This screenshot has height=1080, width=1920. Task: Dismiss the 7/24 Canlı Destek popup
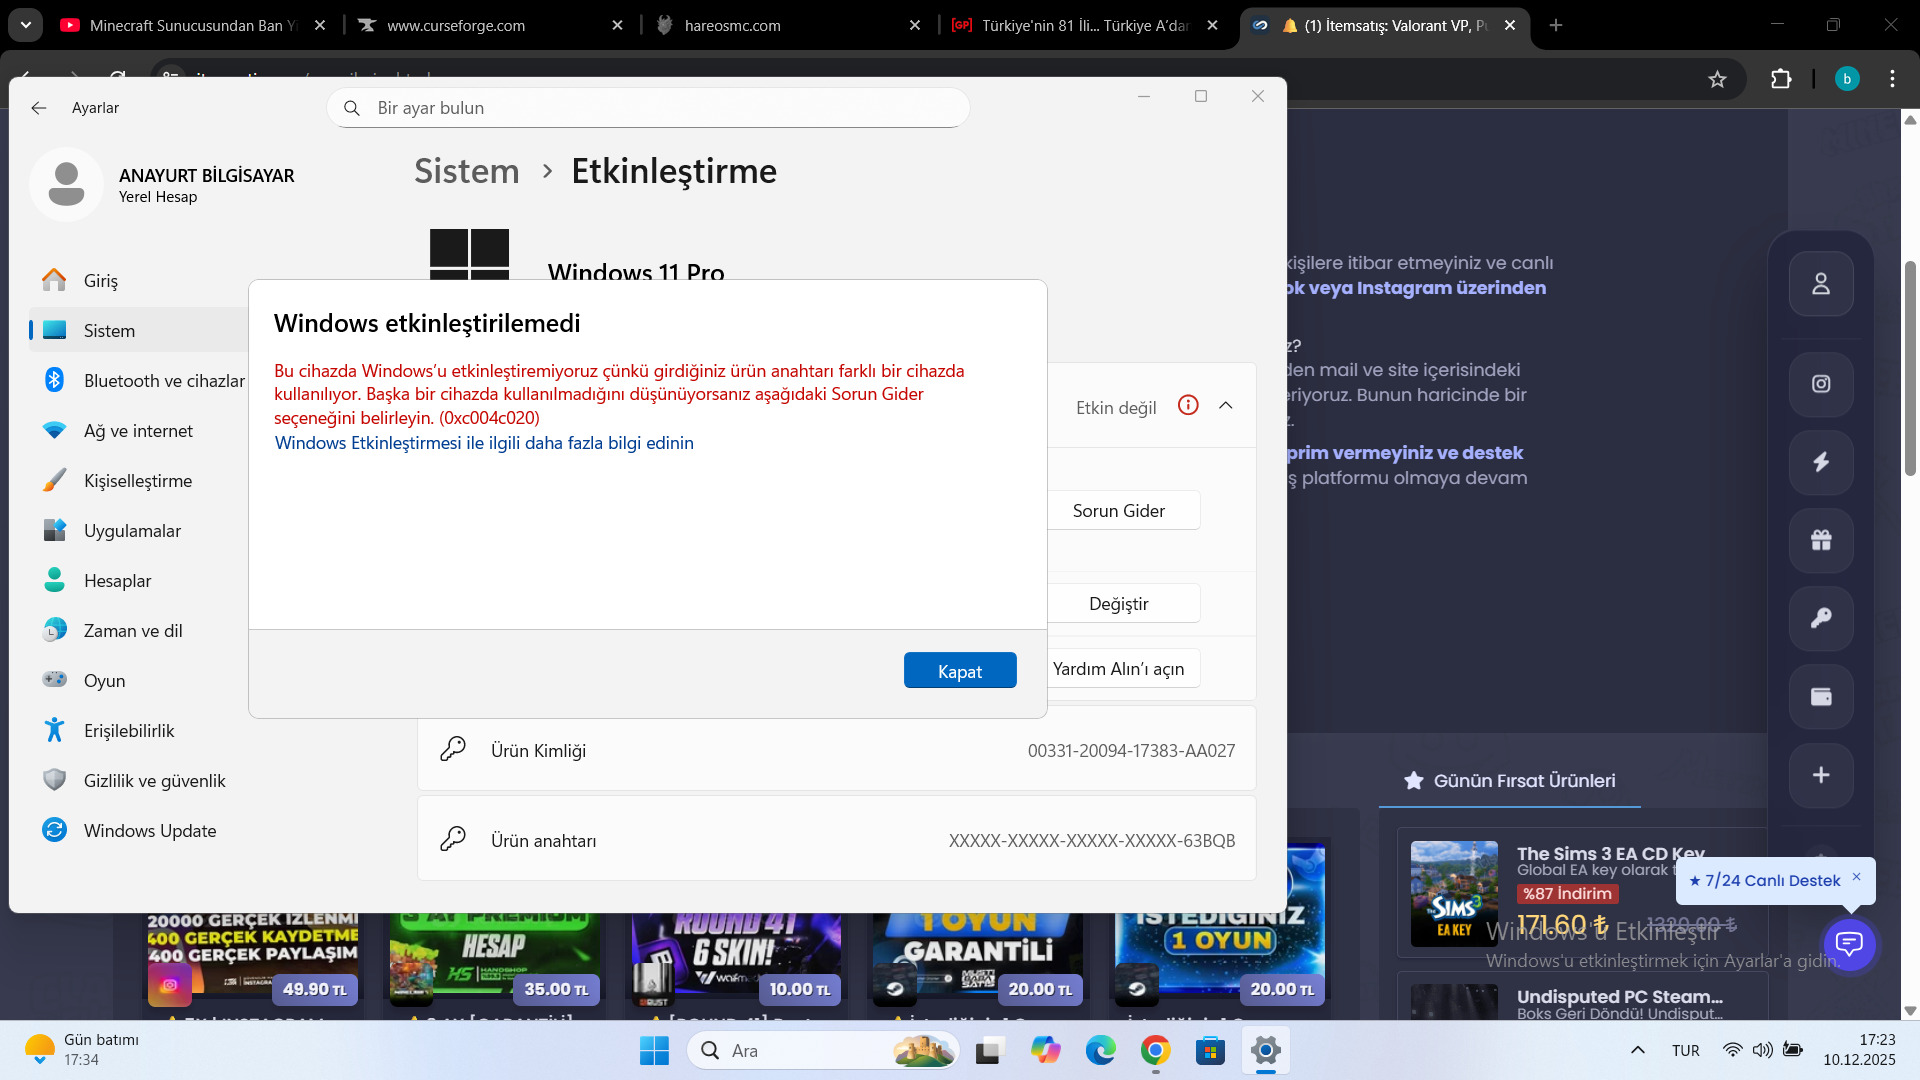click(1857, 877)
